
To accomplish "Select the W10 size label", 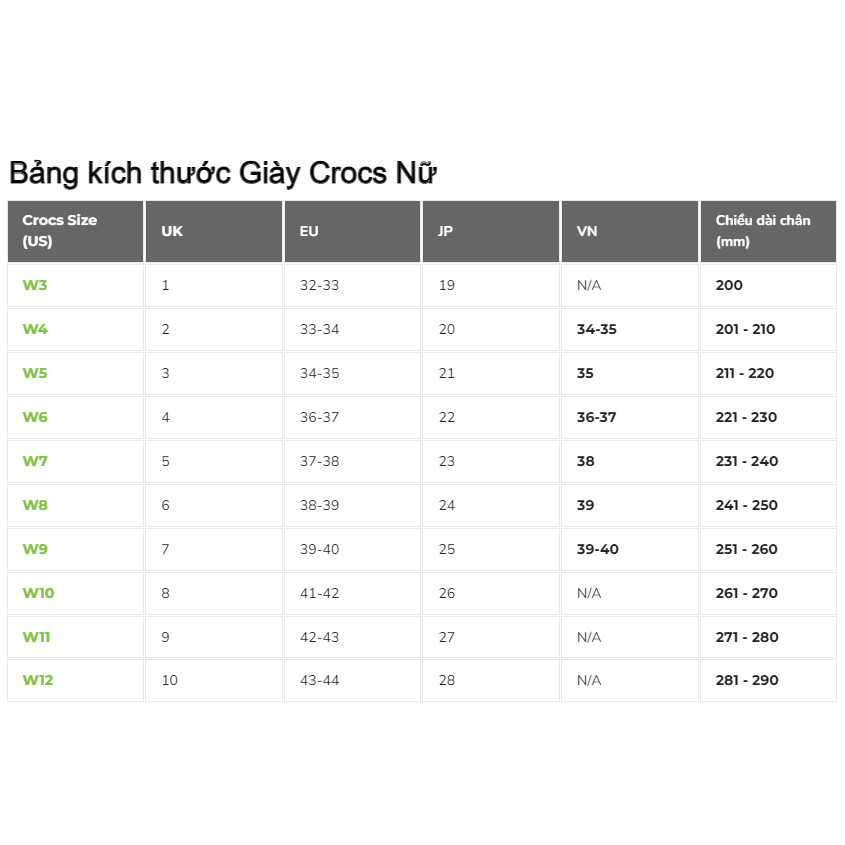I will pyautogui.click(x=38, y=593).
